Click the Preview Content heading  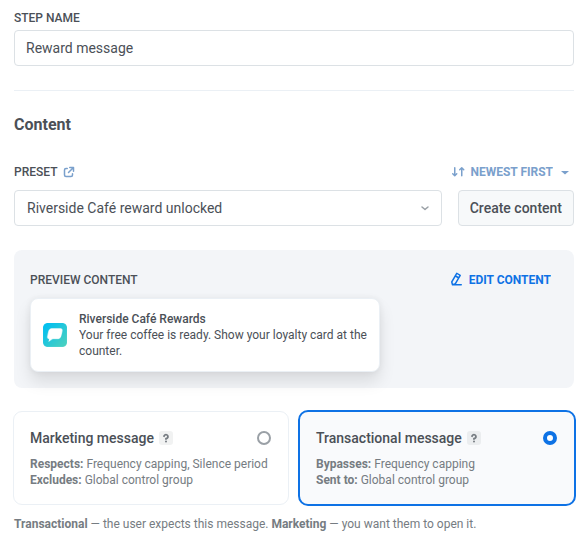(84, 280)
